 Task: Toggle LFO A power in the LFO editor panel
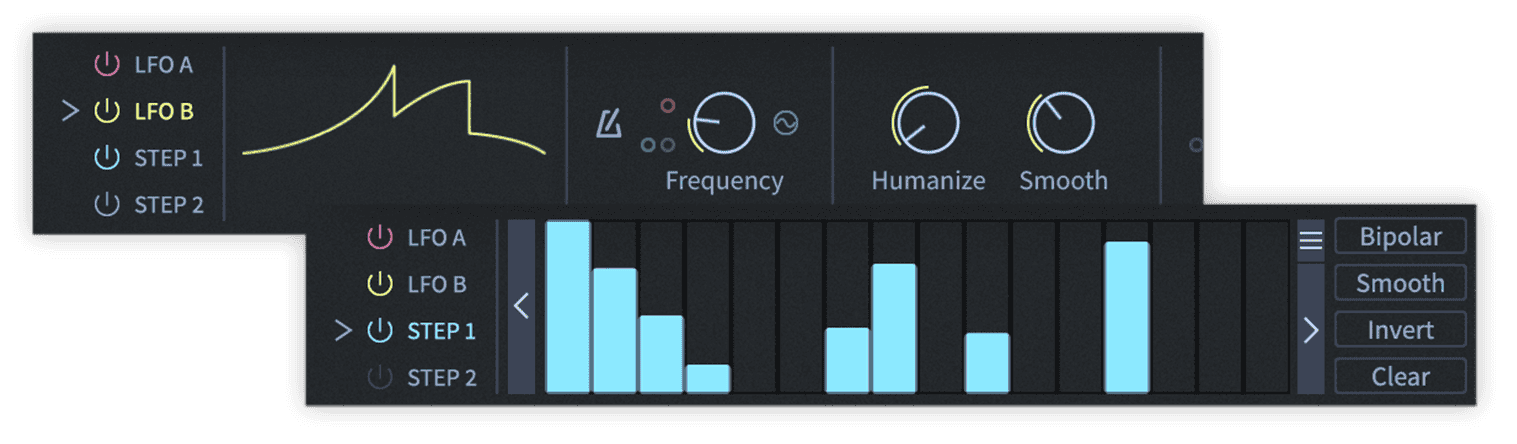pyautogui.click(x=106, y=65)
